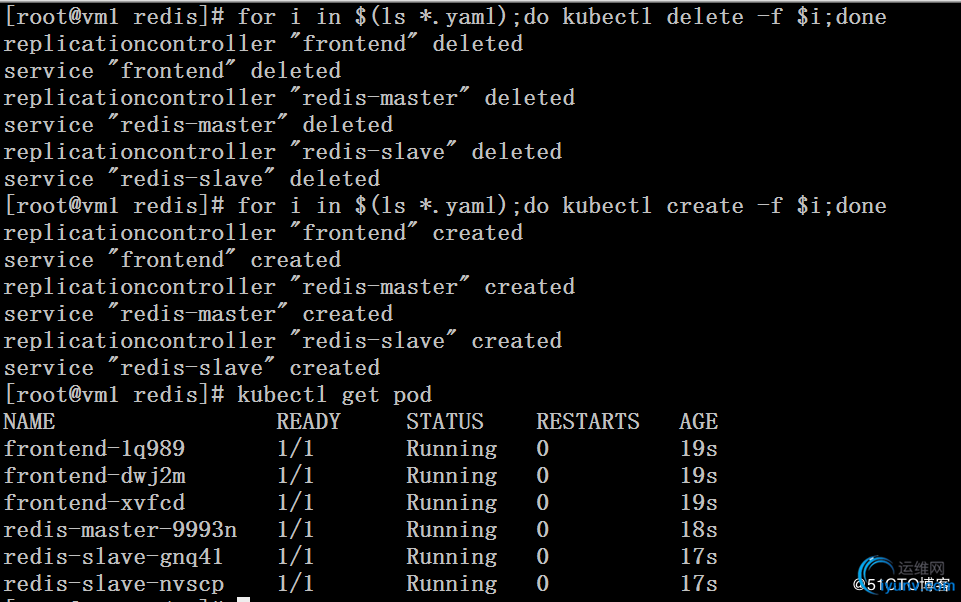Select pod name frontend-dwj2m
This screenshot has width=961, height=602.
click(x=94, y=476)
